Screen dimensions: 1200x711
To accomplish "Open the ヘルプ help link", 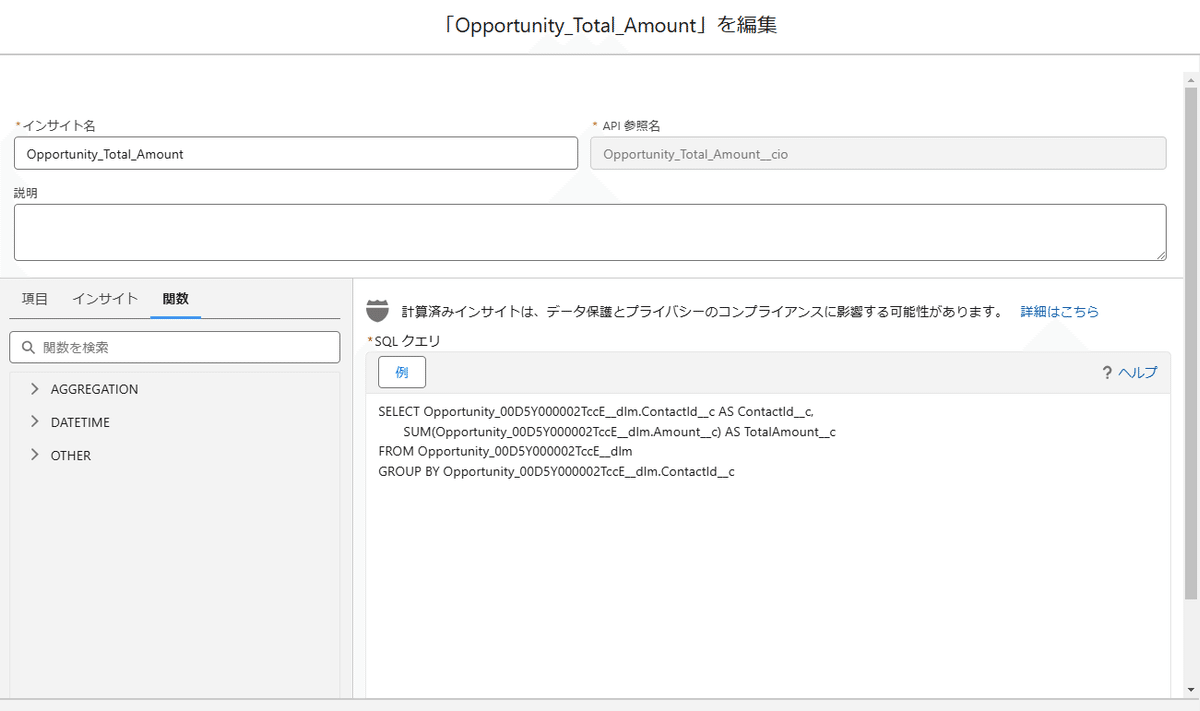I will 1137,373.
